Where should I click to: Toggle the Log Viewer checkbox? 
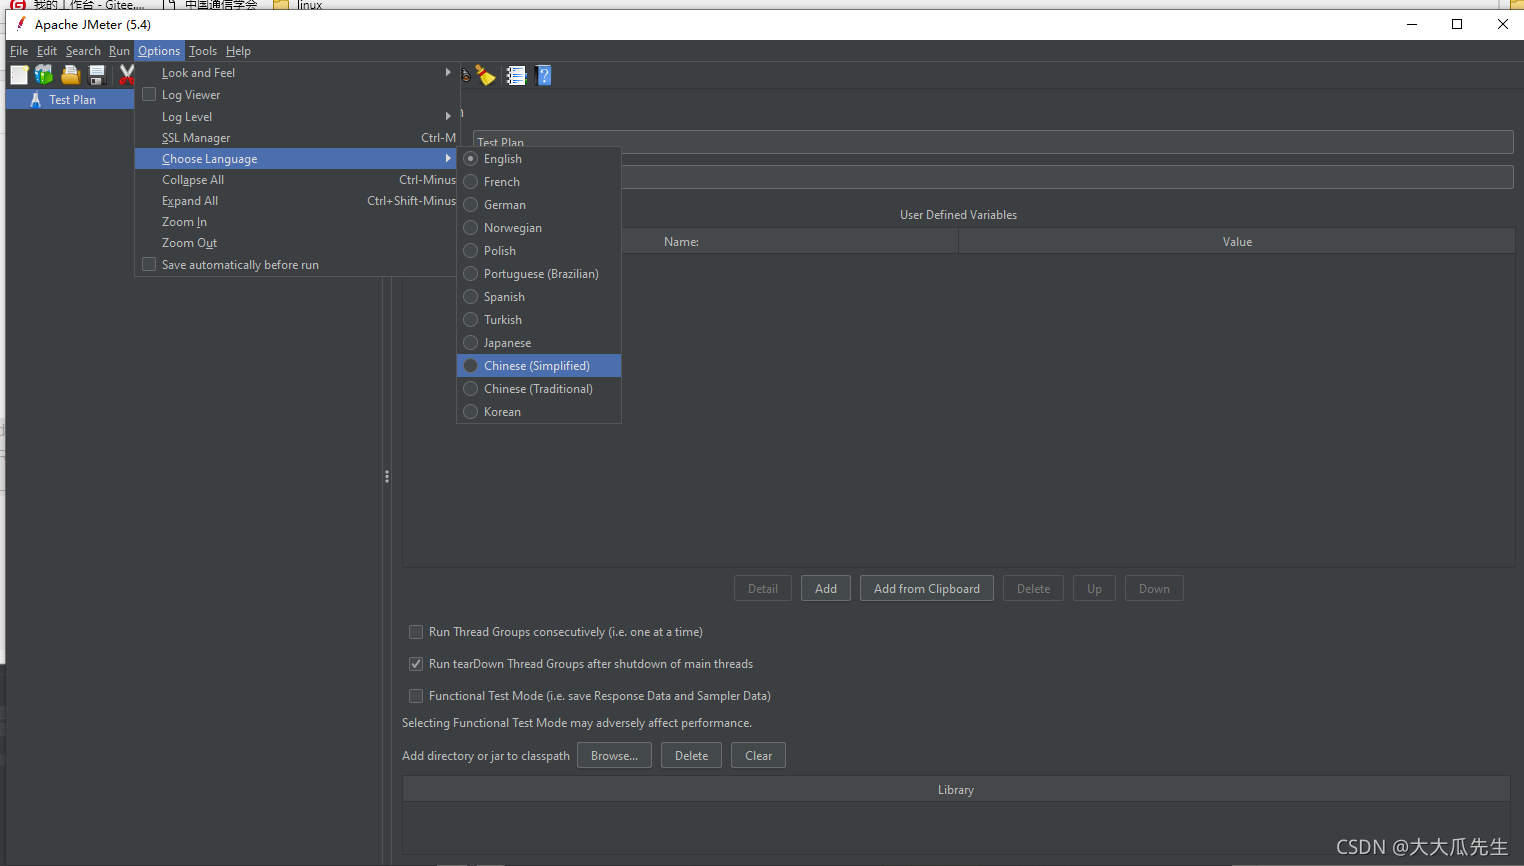[x=149, y=94]
